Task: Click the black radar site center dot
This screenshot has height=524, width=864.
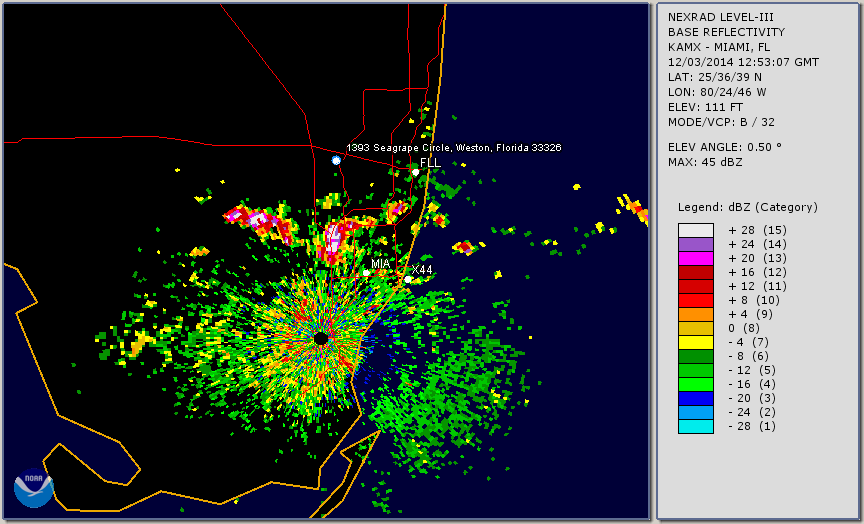Action: pos(321,338)
